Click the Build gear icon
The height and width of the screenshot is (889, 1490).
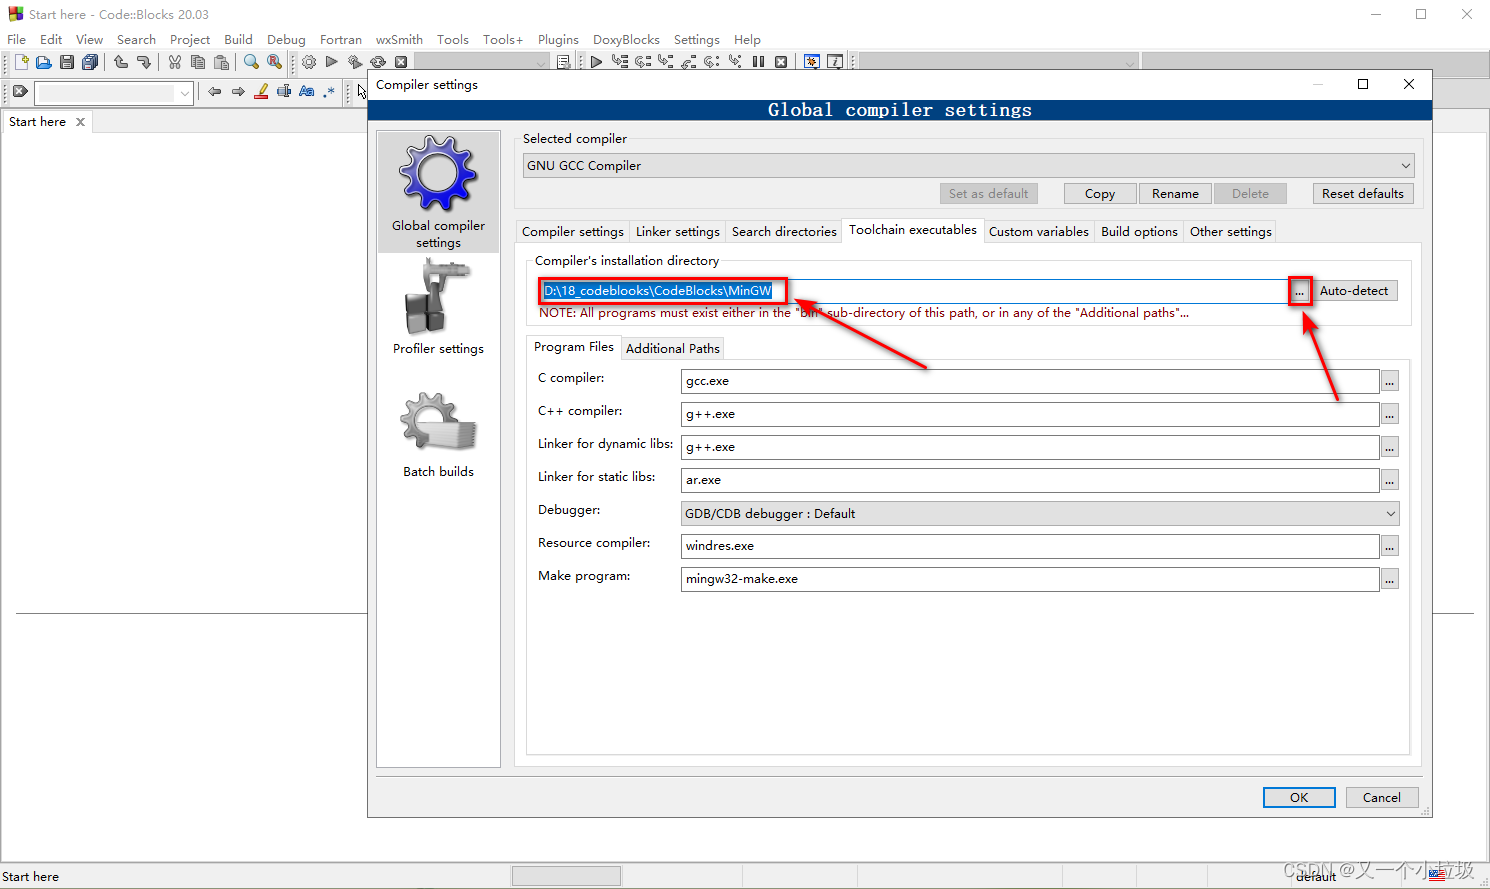(309, 62)
